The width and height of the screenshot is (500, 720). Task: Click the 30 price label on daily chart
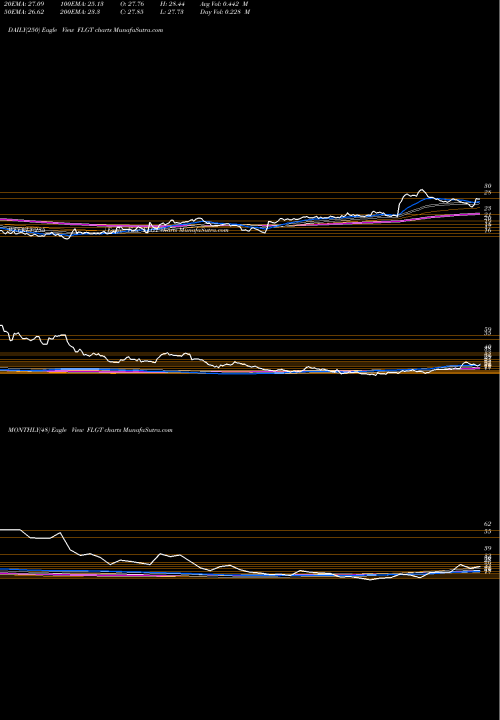[488, 186]
